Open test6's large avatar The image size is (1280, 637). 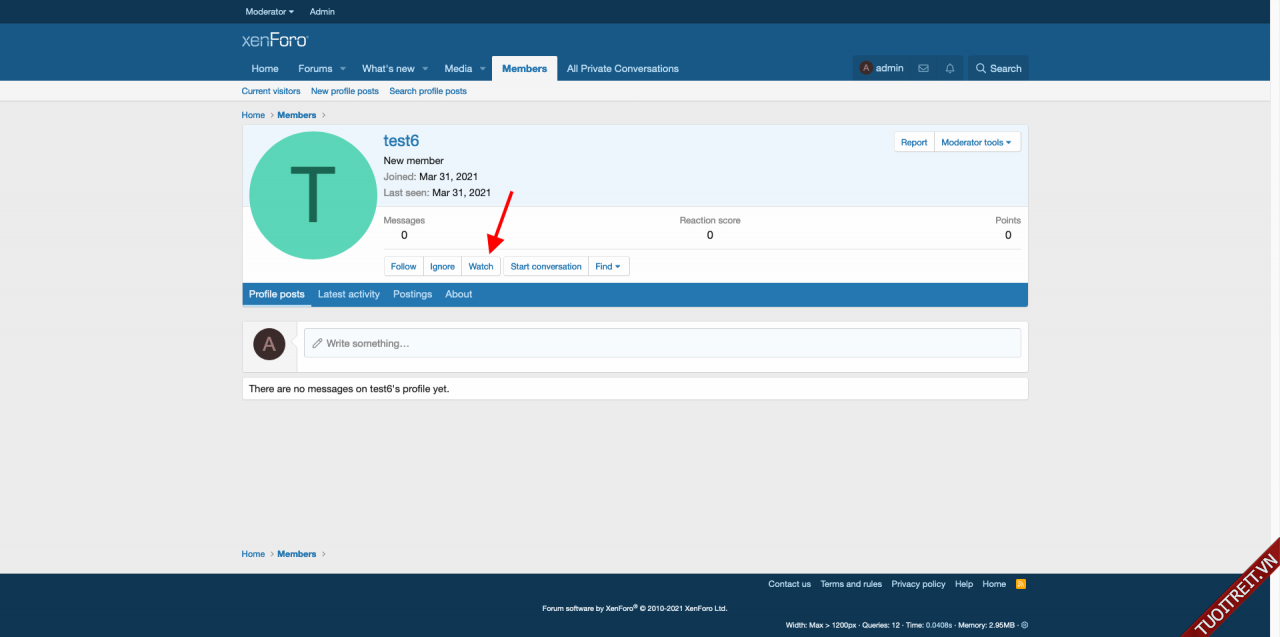(312, 195)
